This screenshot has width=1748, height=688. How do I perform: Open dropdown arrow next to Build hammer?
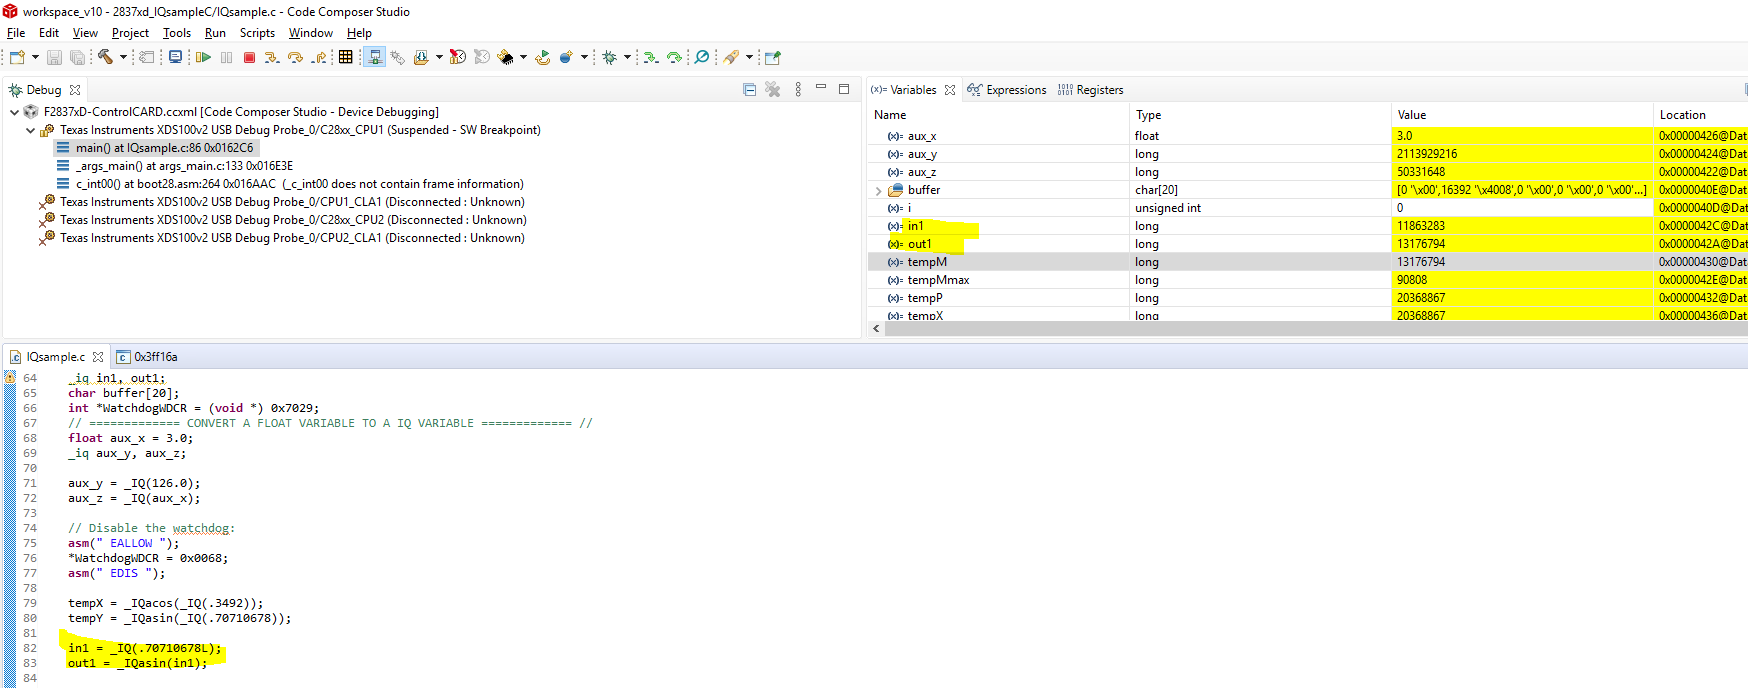(123, 57)
